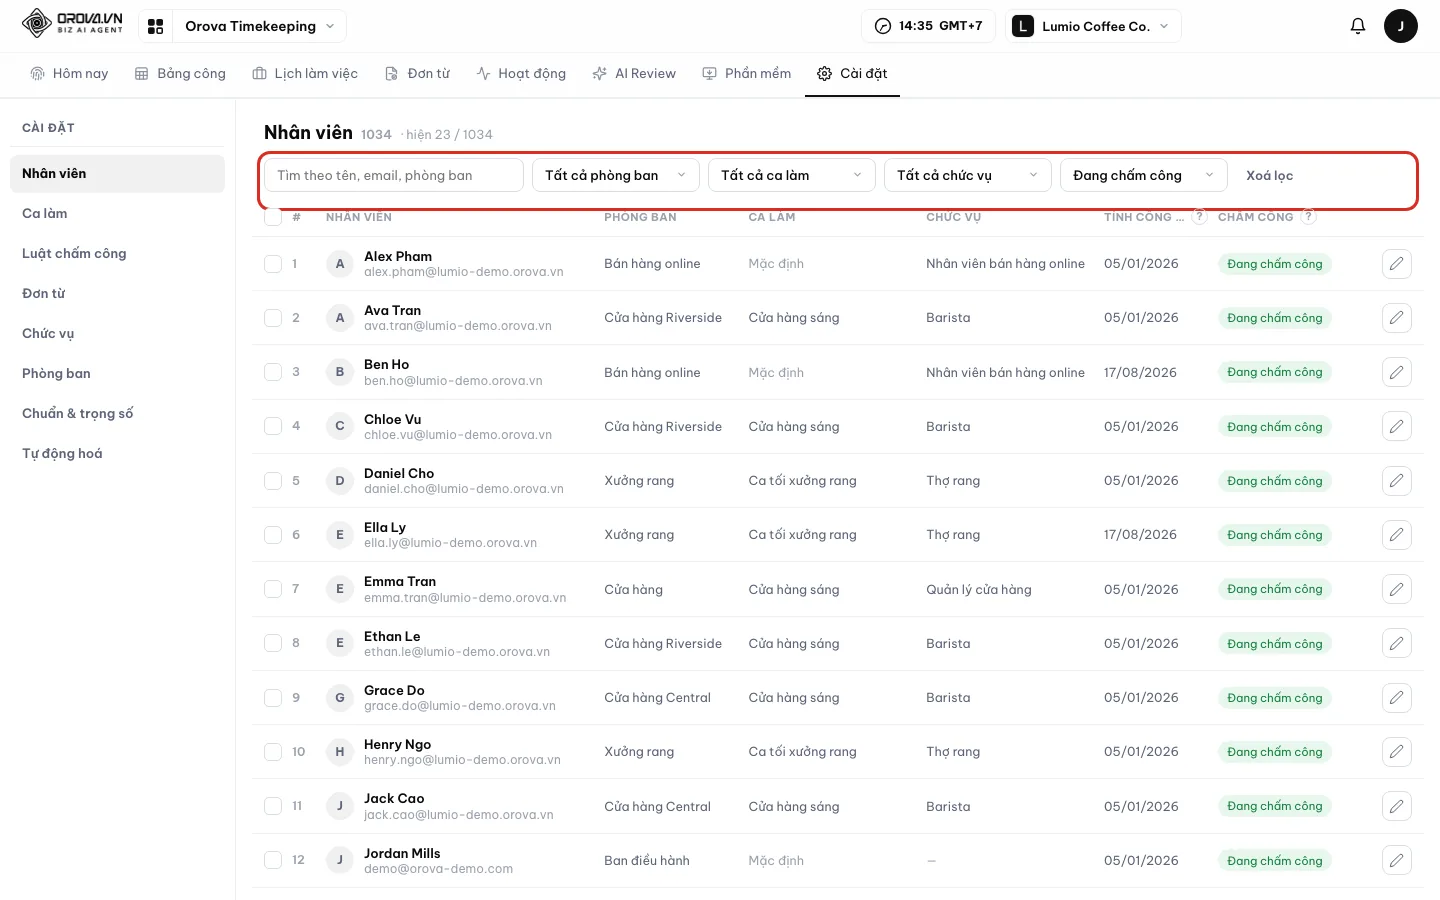Switch to the Bảng công tab
This screenshot has height=900, width=1440.
click(180, 73)
